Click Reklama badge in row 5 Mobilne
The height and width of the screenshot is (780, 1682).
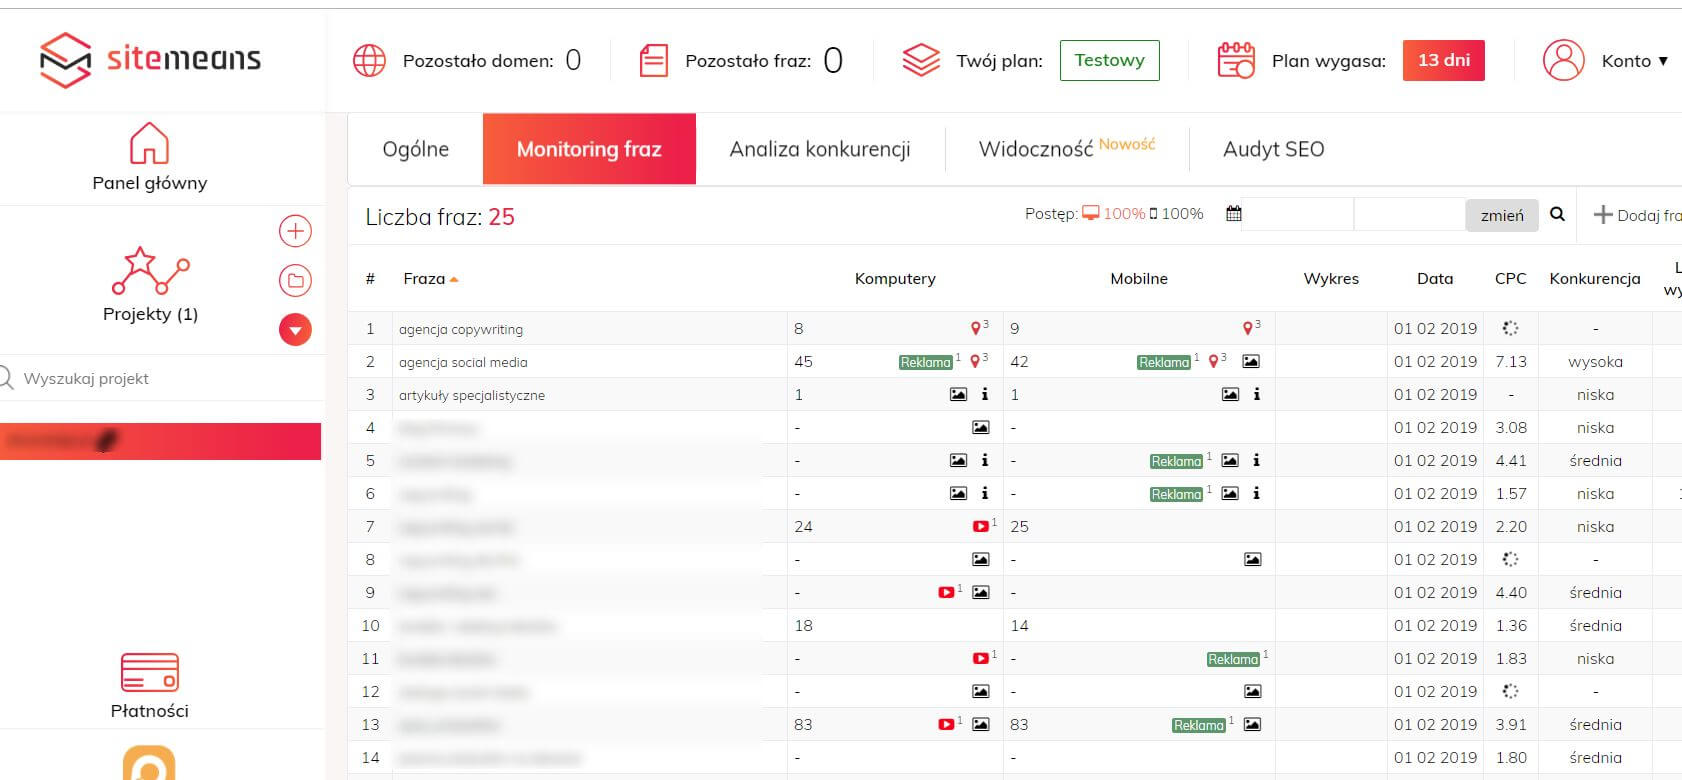click(x=1176, y=461)
